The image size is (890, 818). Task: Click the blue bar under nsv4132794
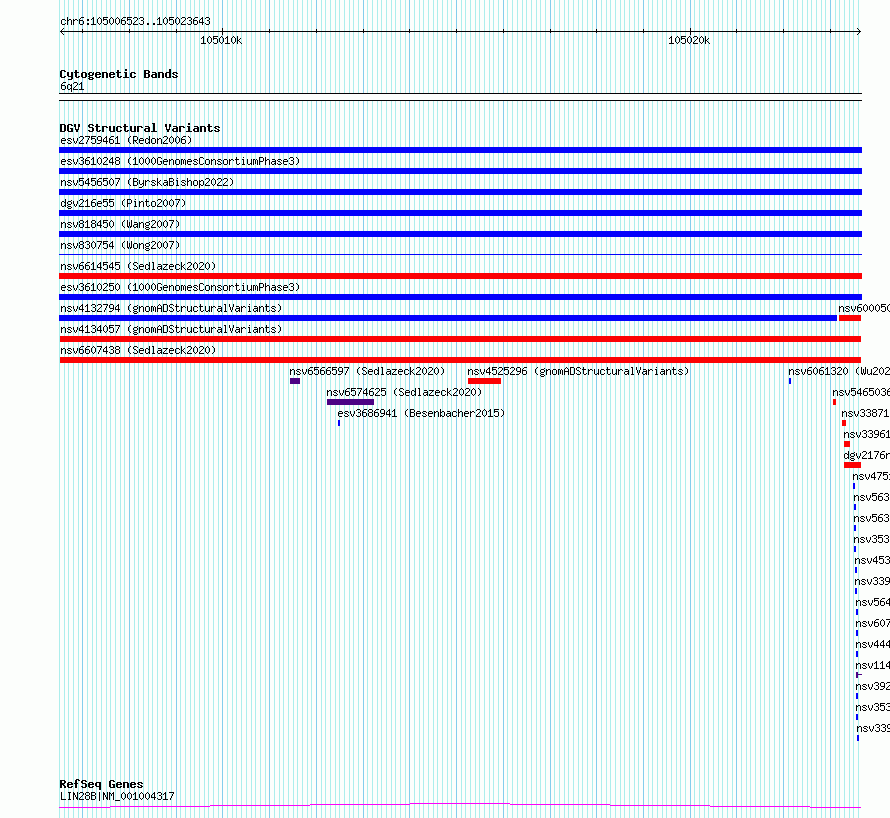448,318
